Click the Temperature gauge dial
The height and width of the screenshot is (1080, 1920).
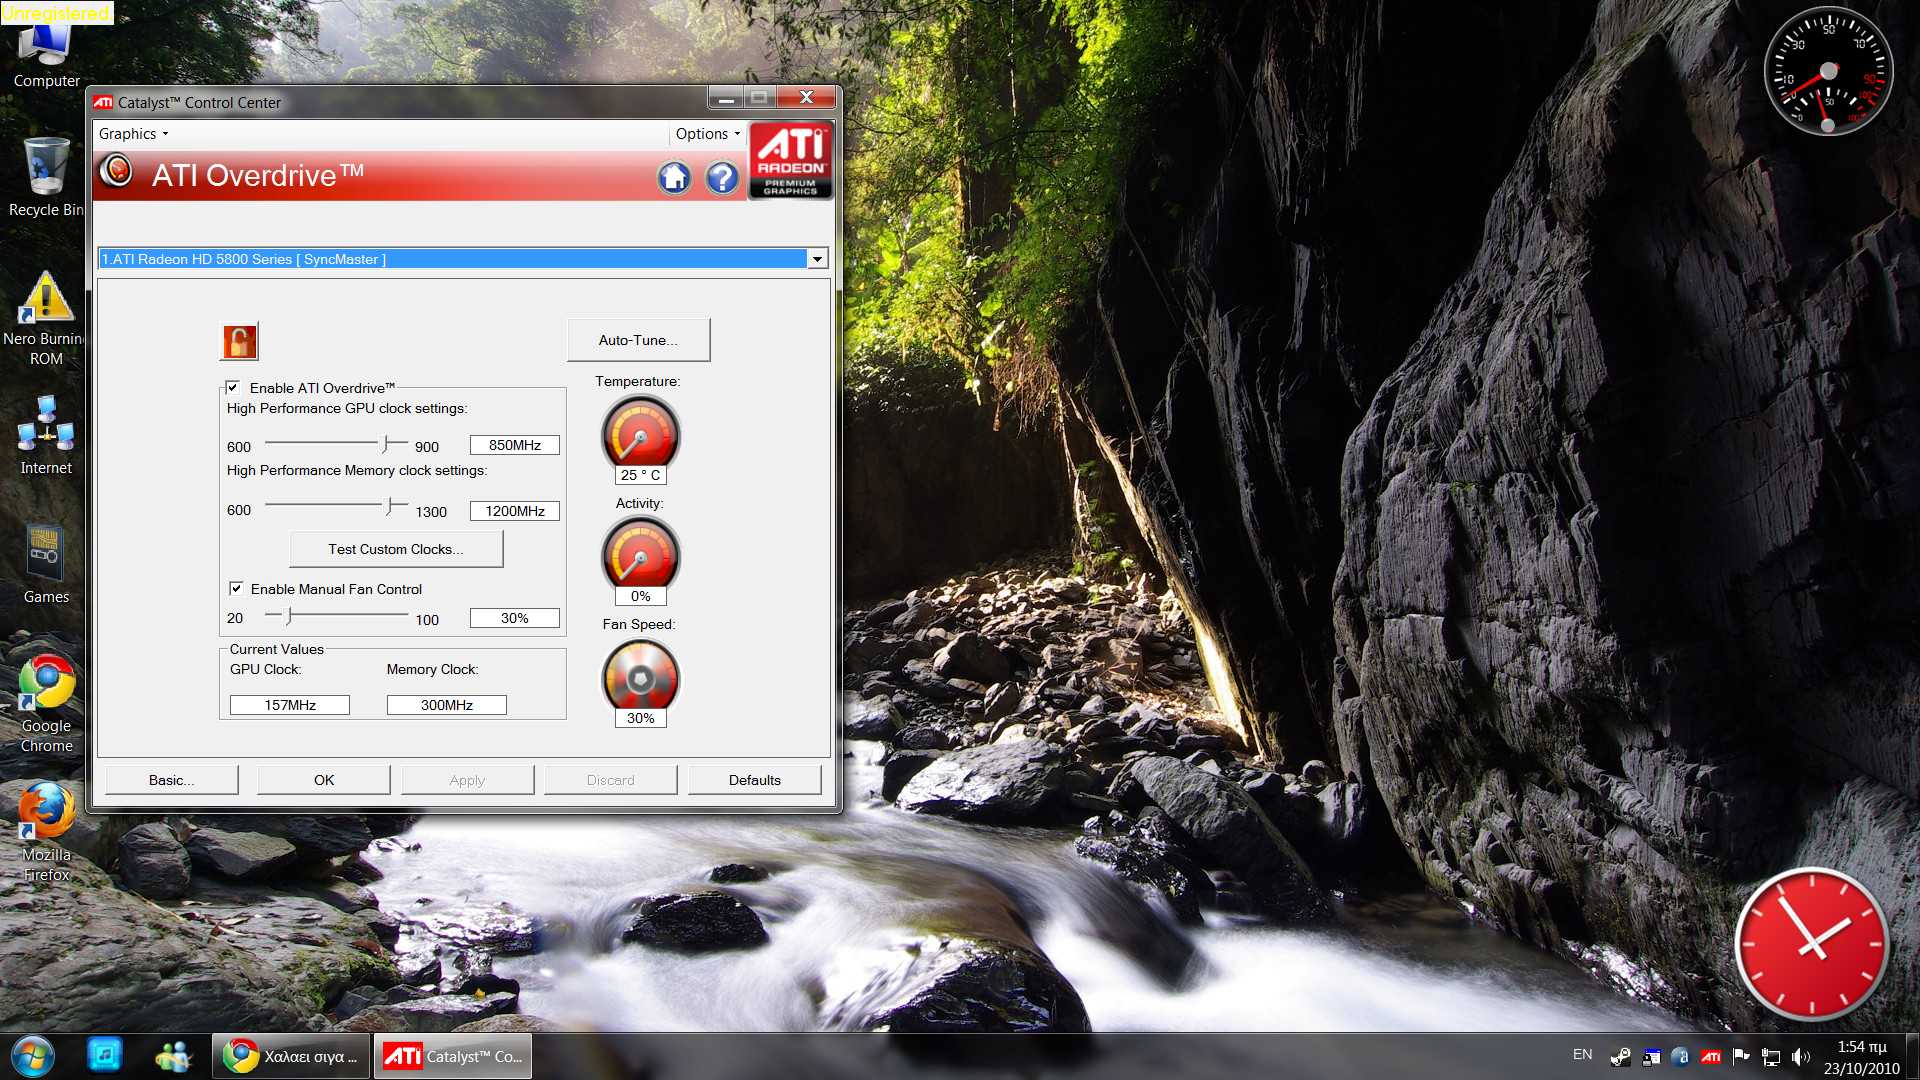[640, 434]
